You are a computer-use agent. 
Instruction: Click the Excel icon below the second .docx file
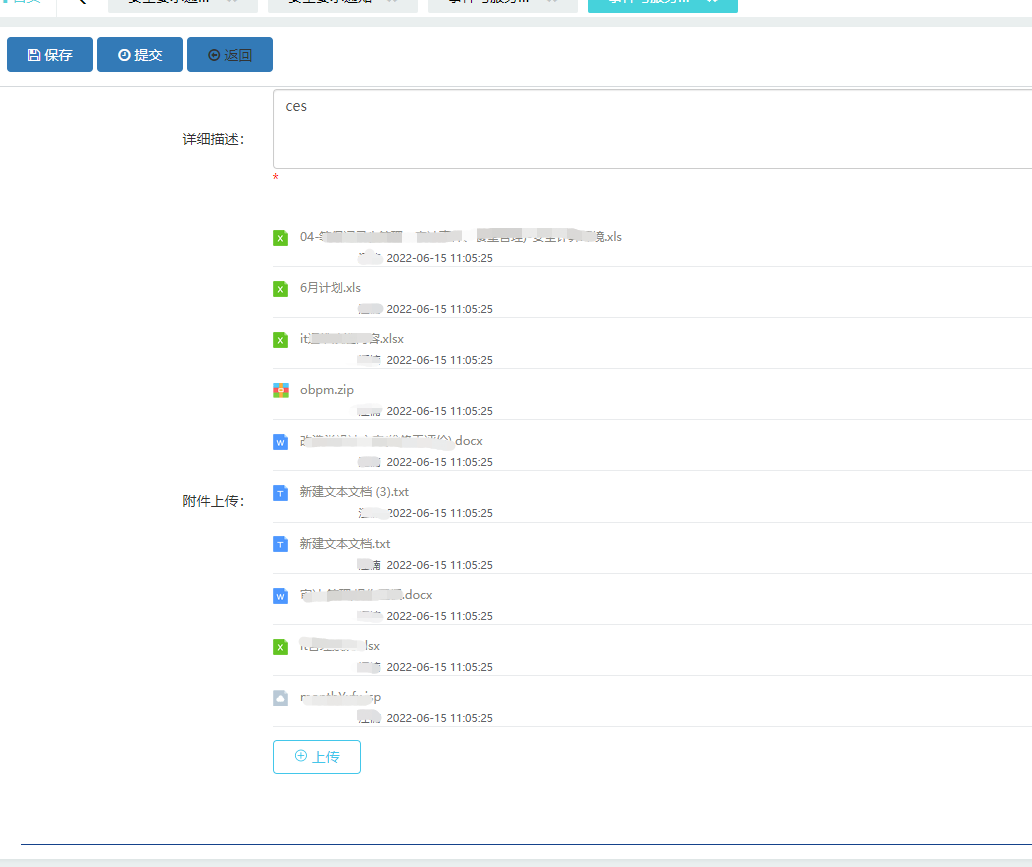[280, 647]
